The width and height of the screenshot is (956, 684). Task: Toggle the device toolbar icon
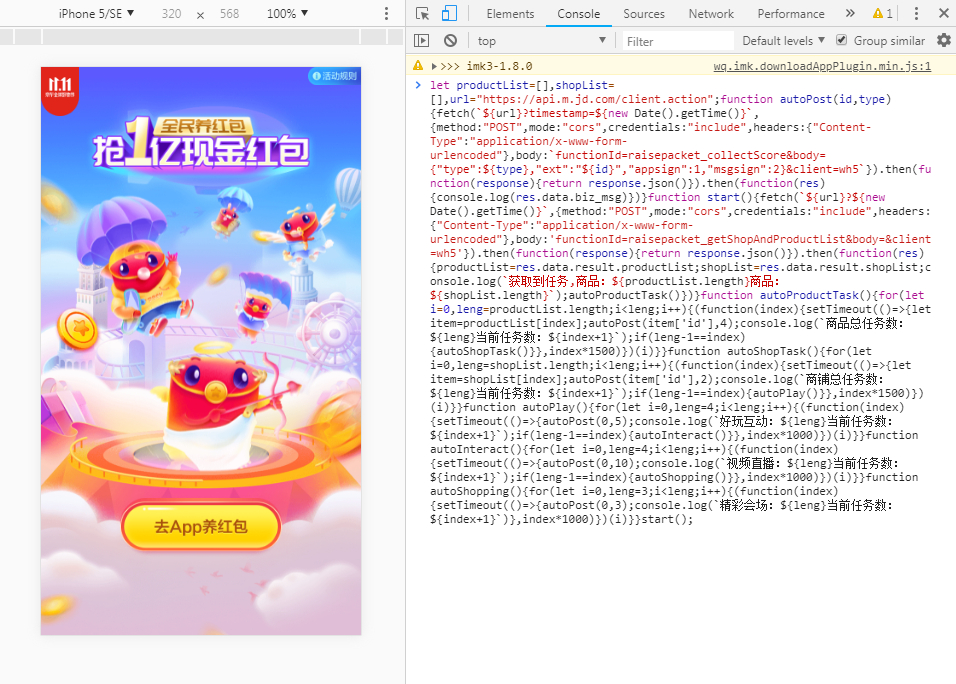click(449, 13)
